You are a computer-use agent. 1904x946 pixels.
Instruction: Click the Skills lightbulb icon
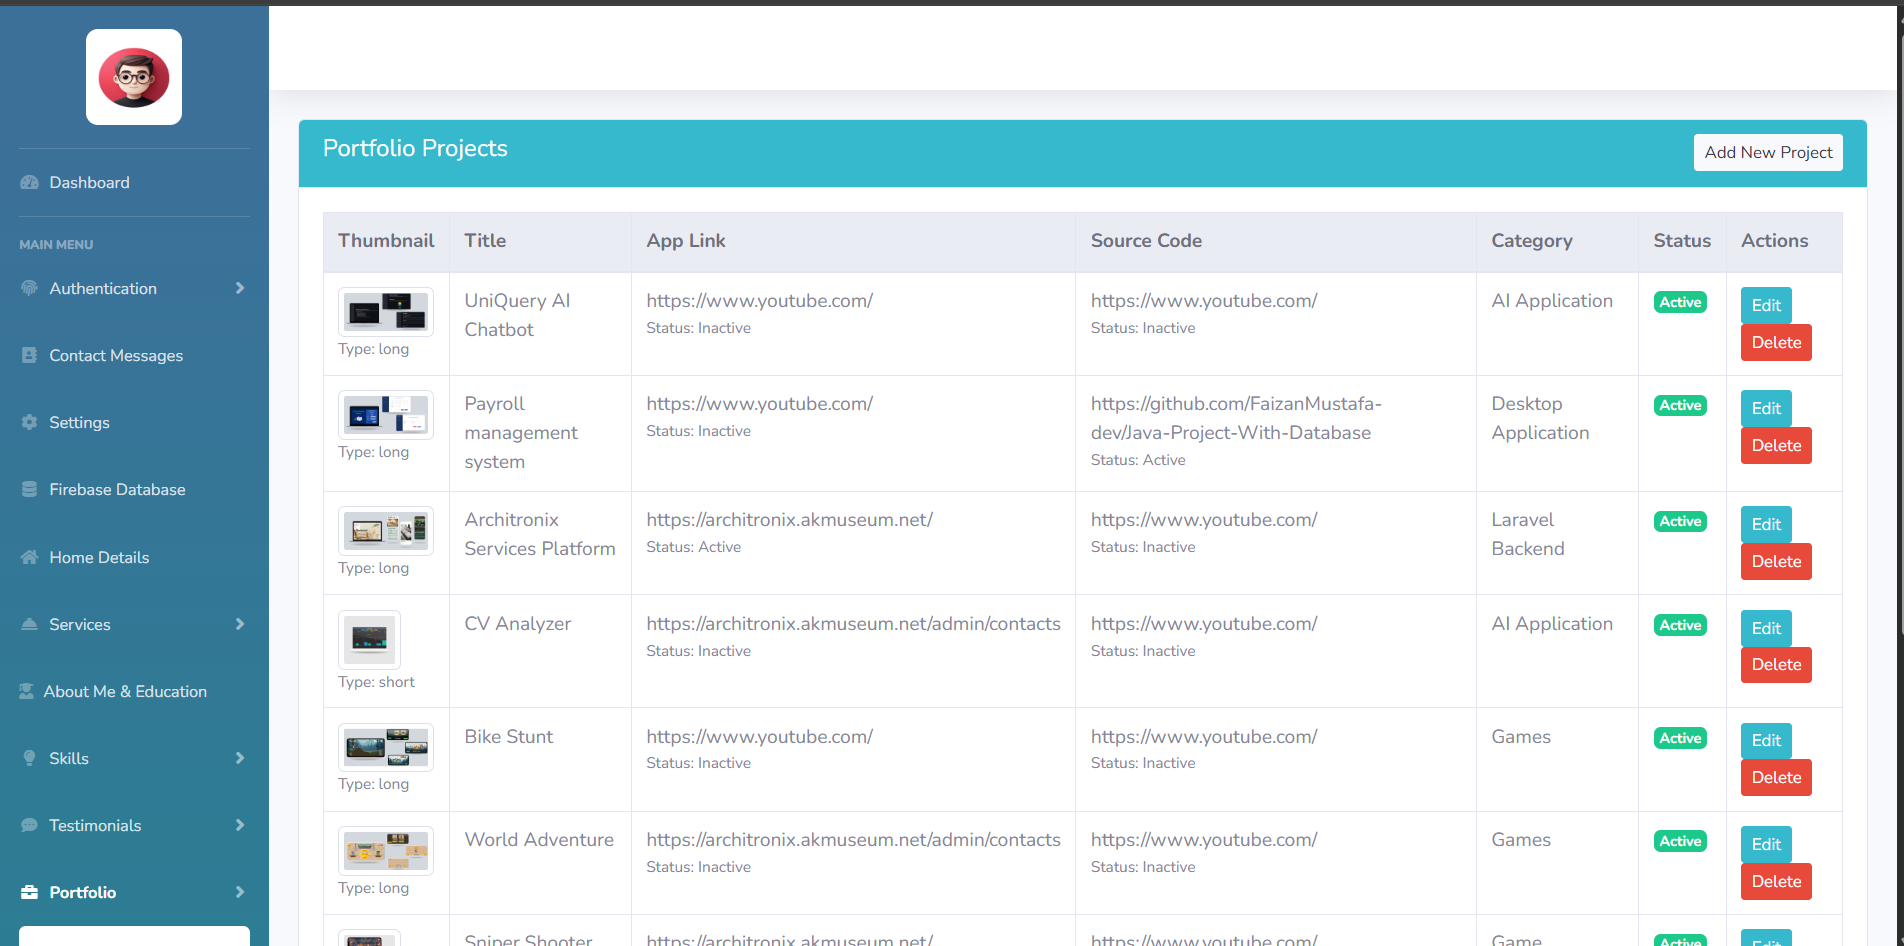(x=30, y=758)
